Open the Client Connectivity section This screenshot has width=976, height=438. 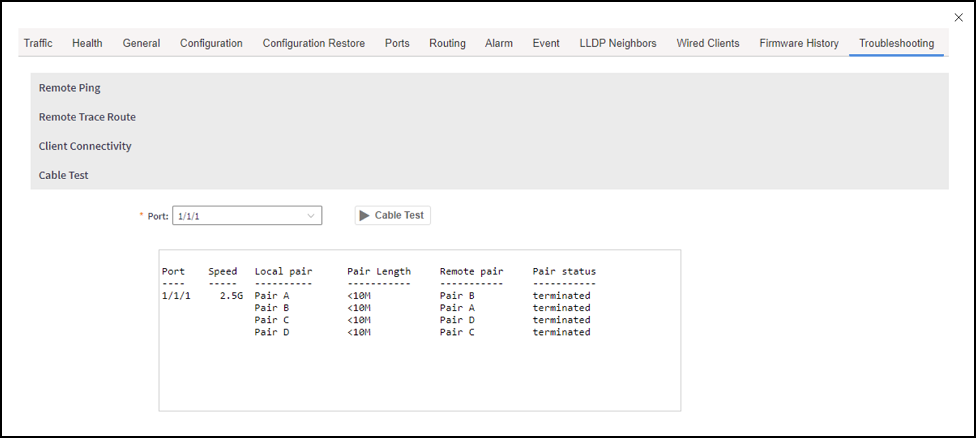pyautogui.click(x=489, y=146)
